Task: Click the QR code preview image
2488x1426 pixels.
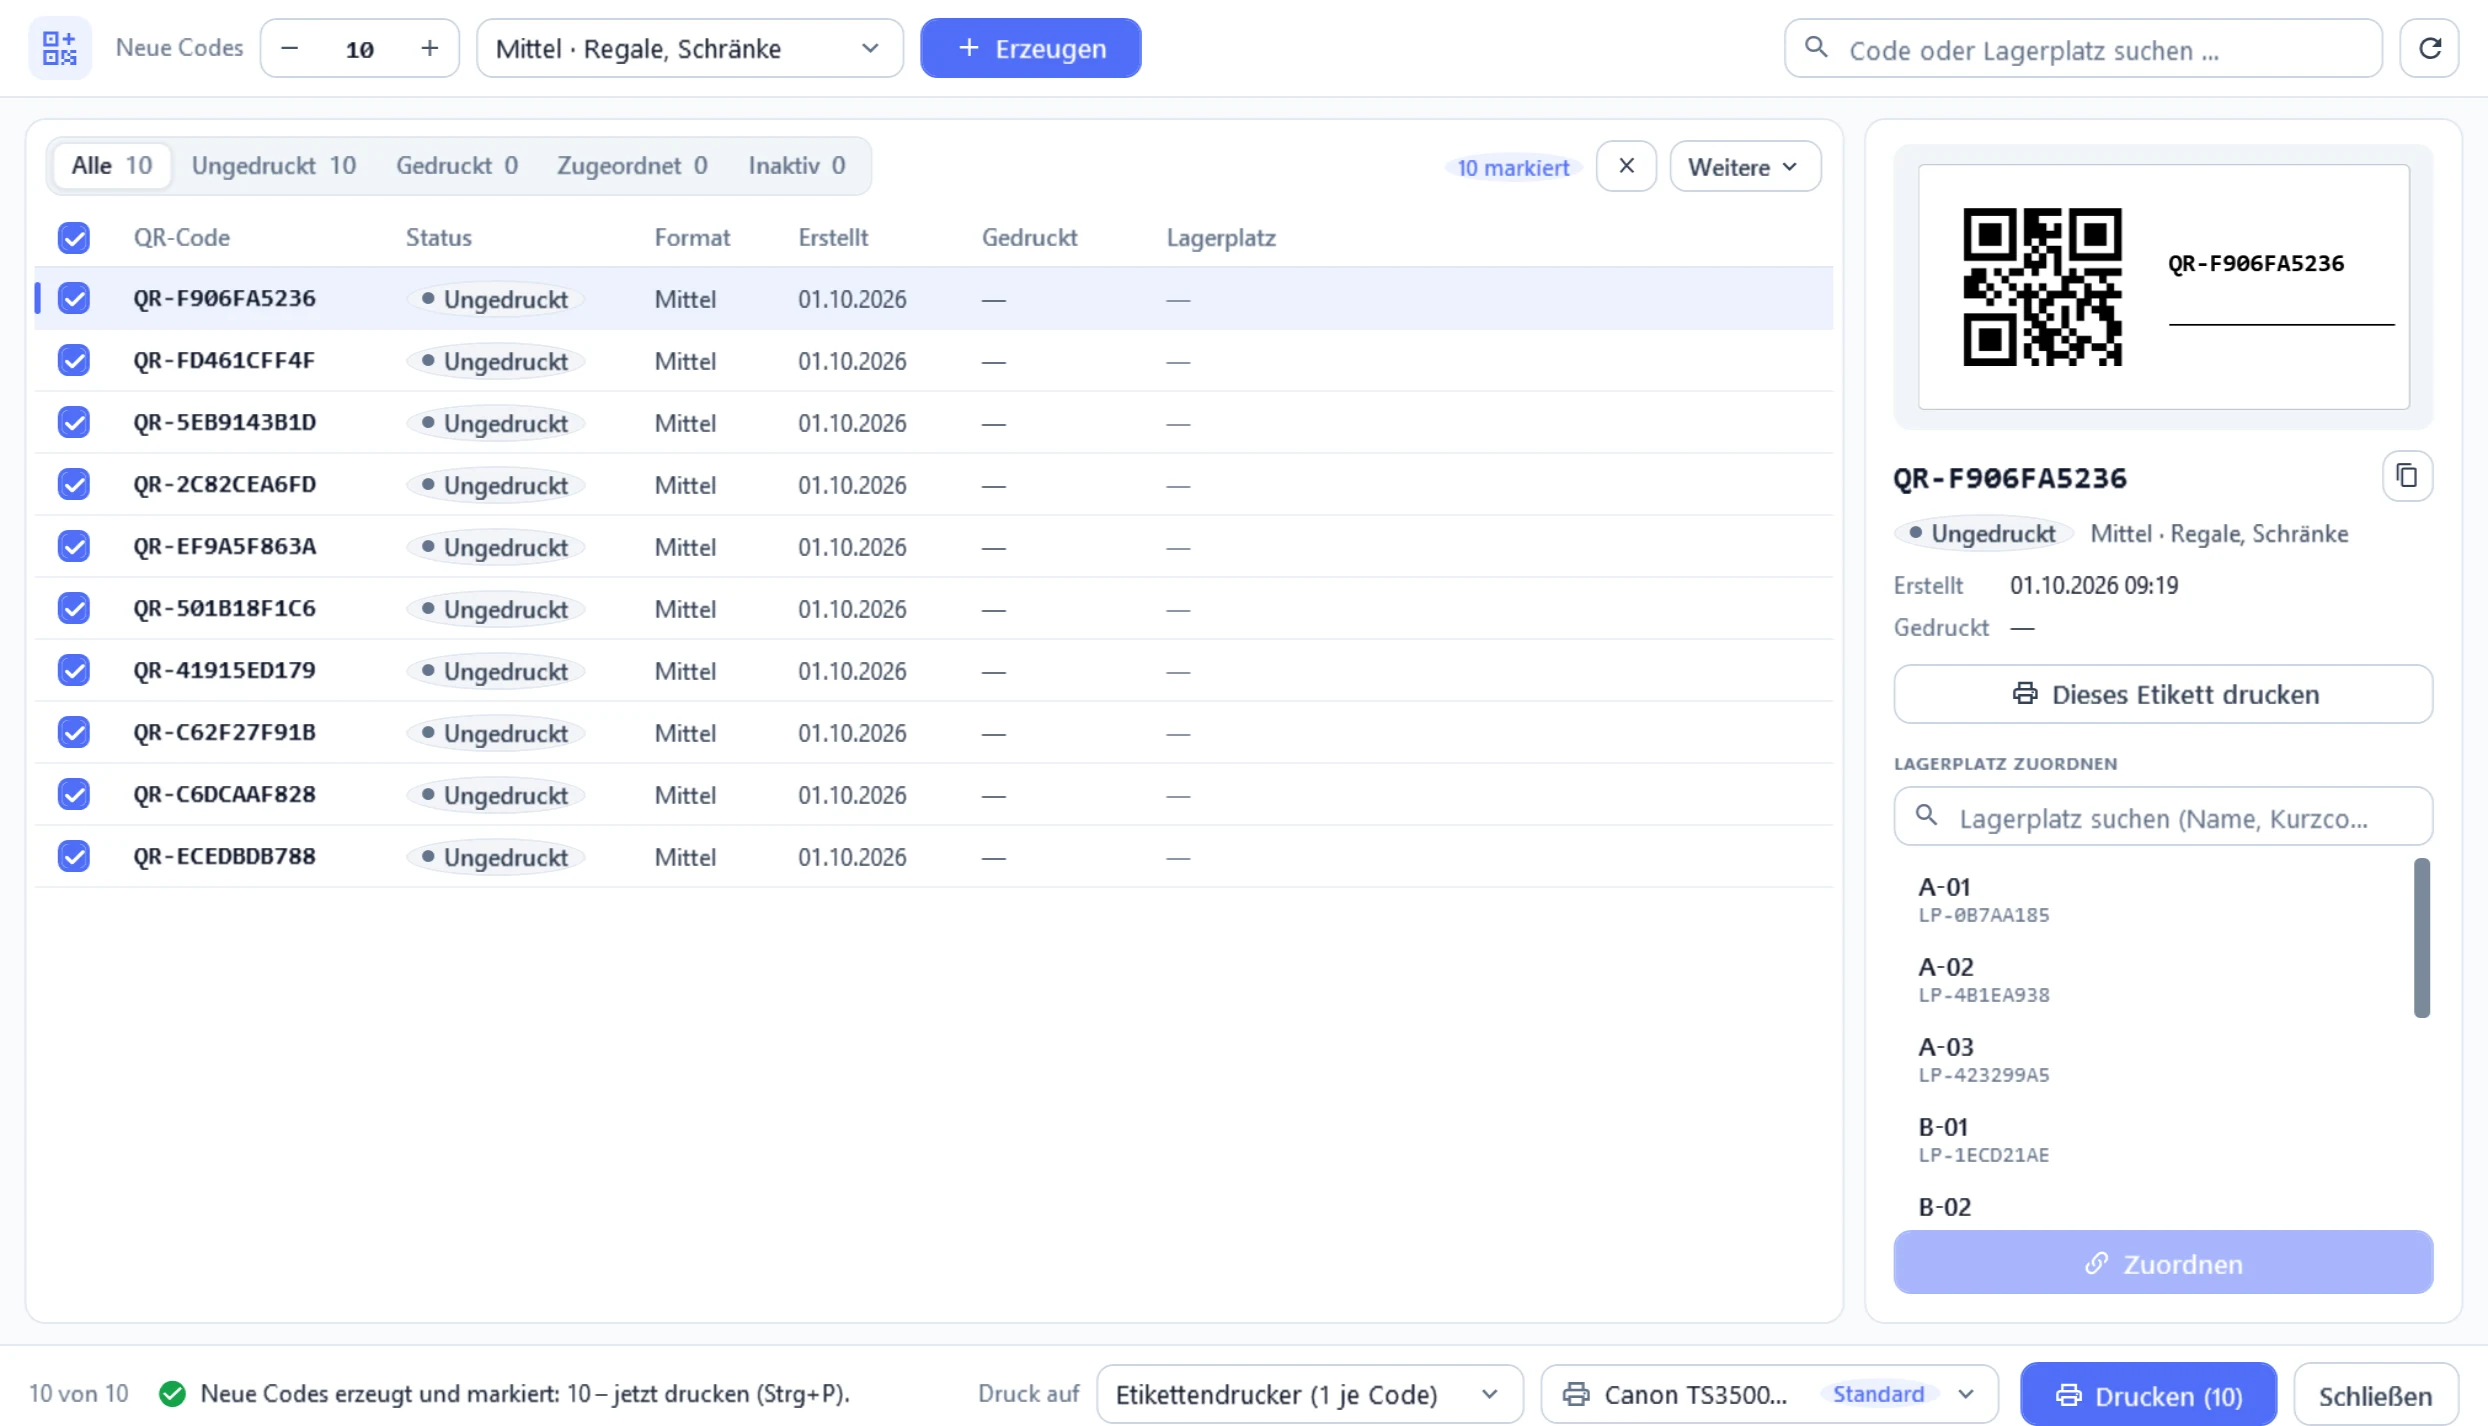Action: pos(2043,287)
